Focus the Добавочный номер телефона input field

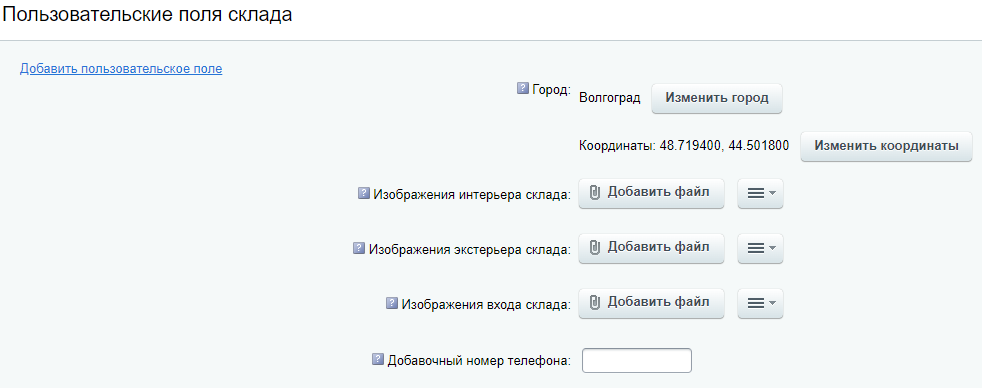(x=637, y=360)
